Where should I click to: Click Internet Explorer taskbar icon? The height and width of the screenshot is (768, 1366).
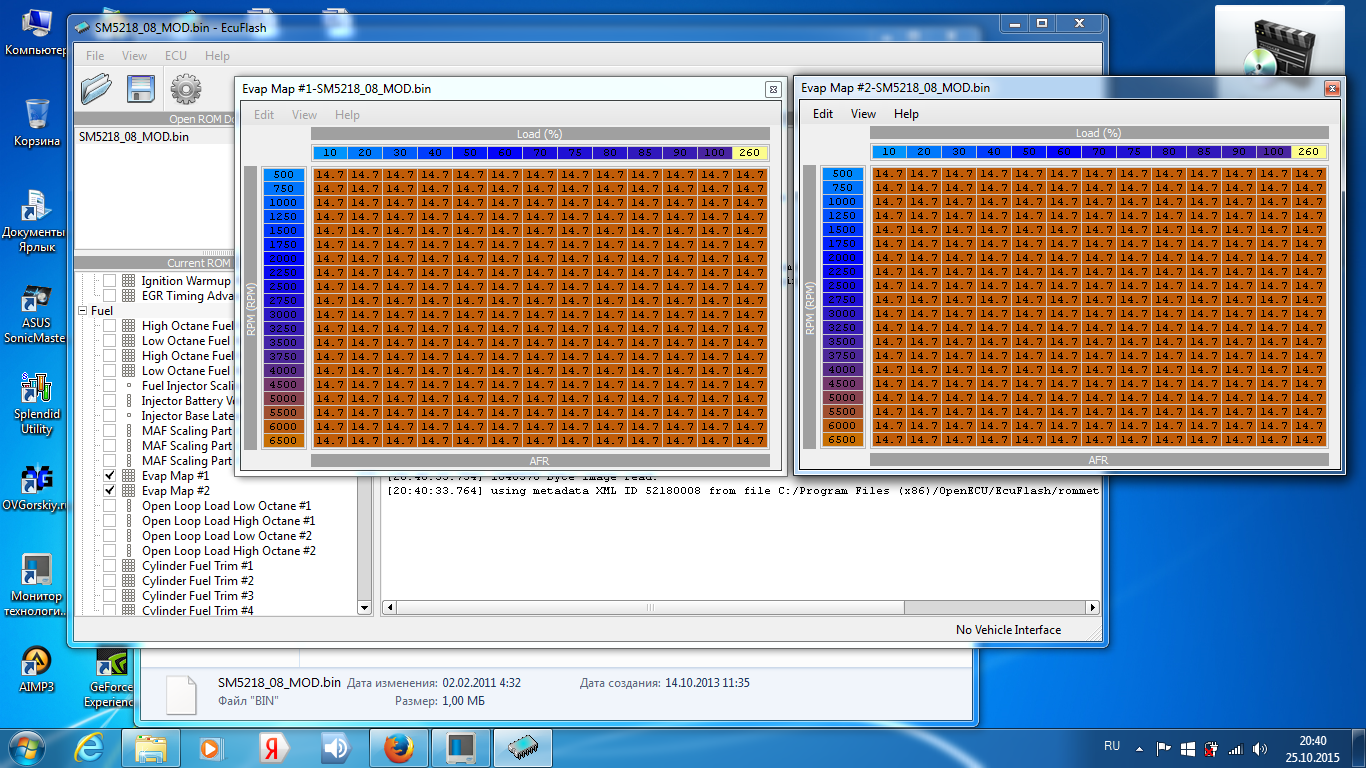[90, 747]
